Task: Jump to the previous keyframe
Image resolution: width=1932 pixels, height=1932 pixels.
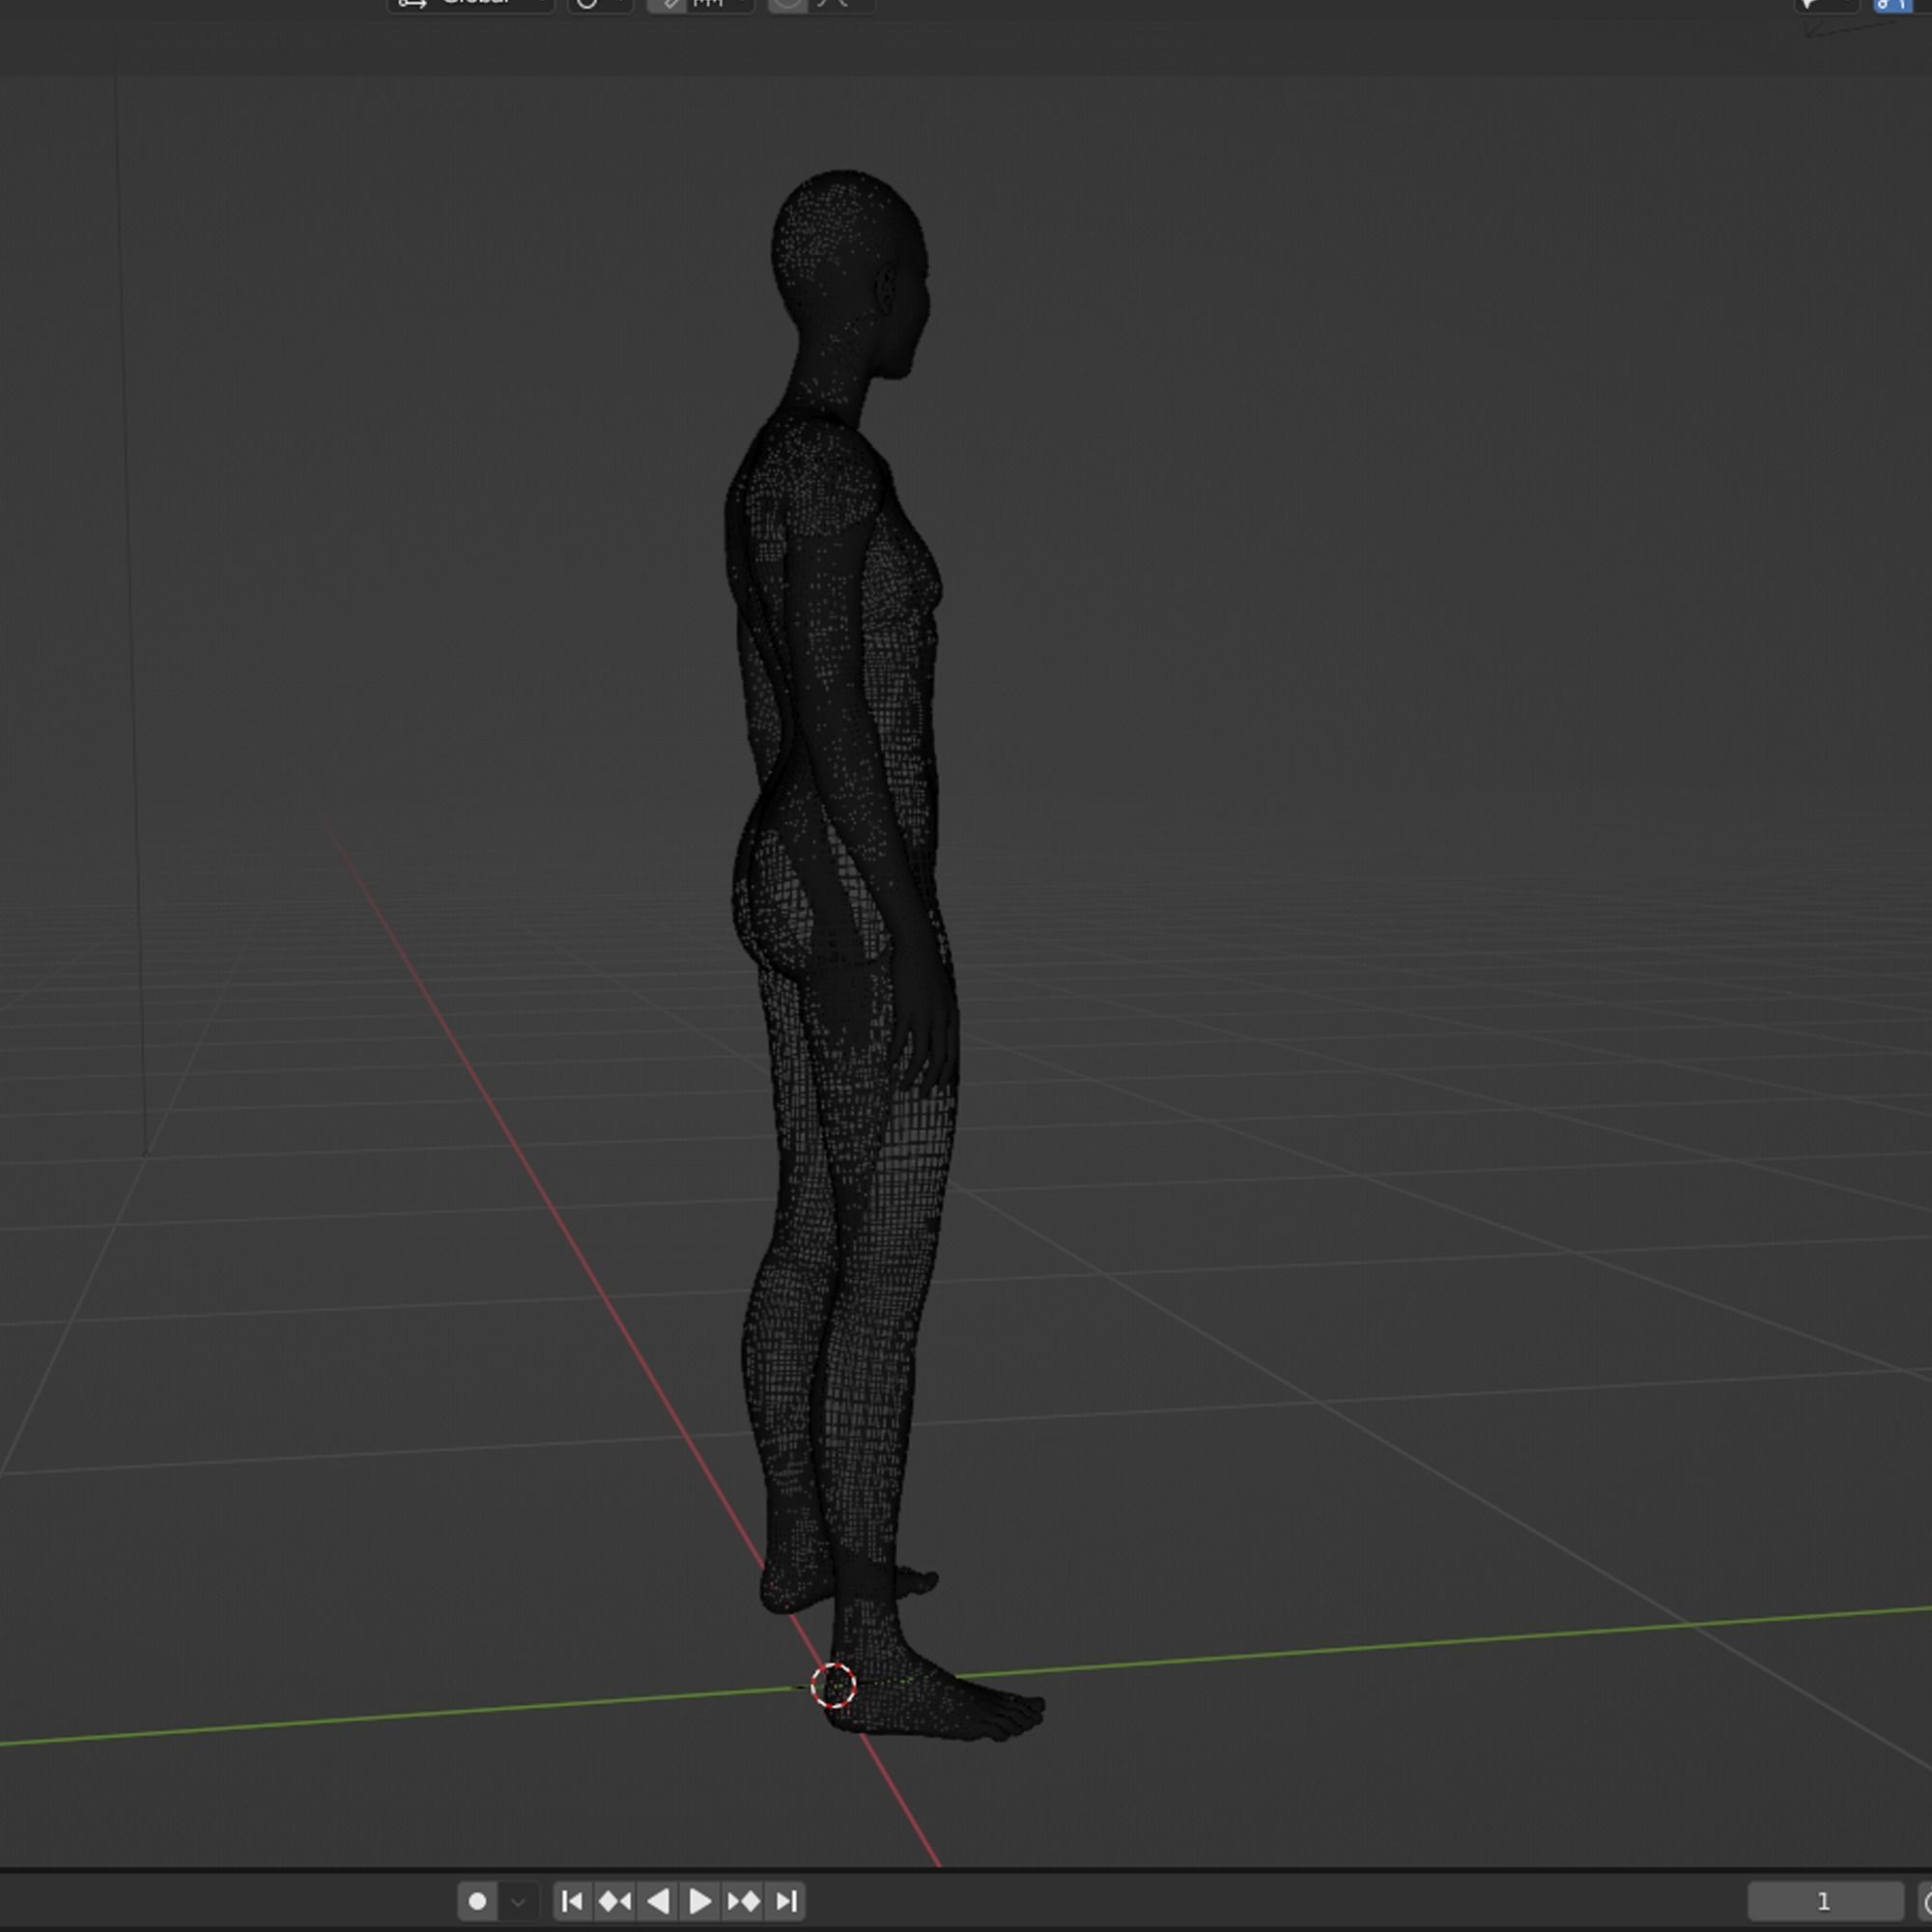Action: (614, 1901)
